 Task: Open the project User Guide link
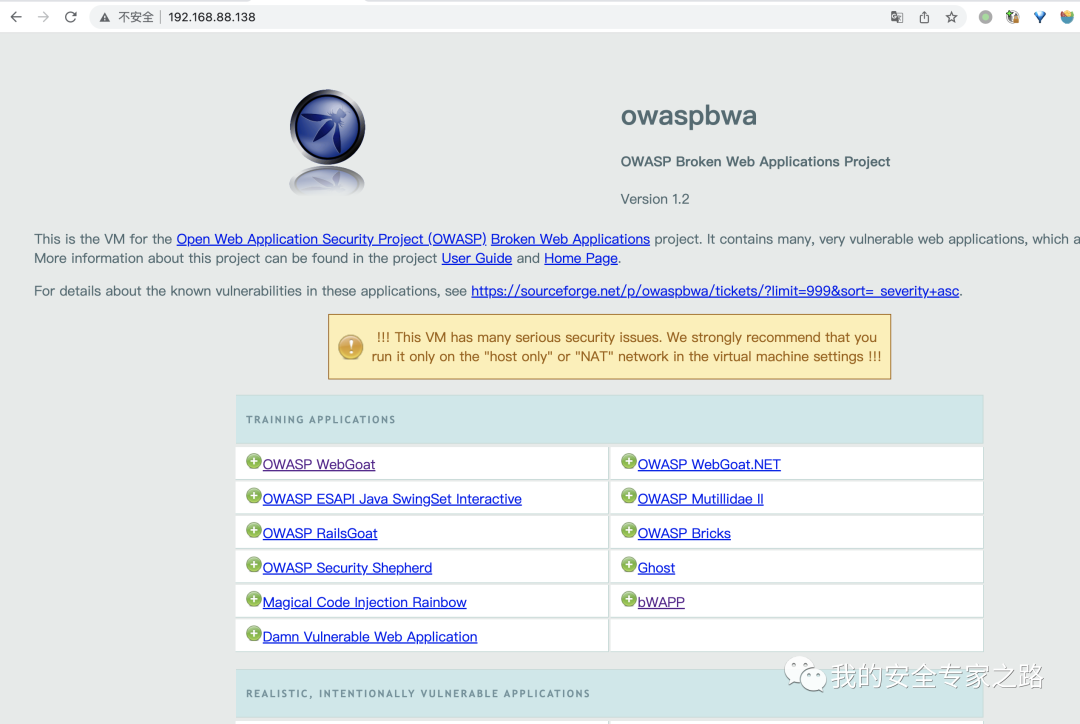pyautogui.click(x=477, y=258)
